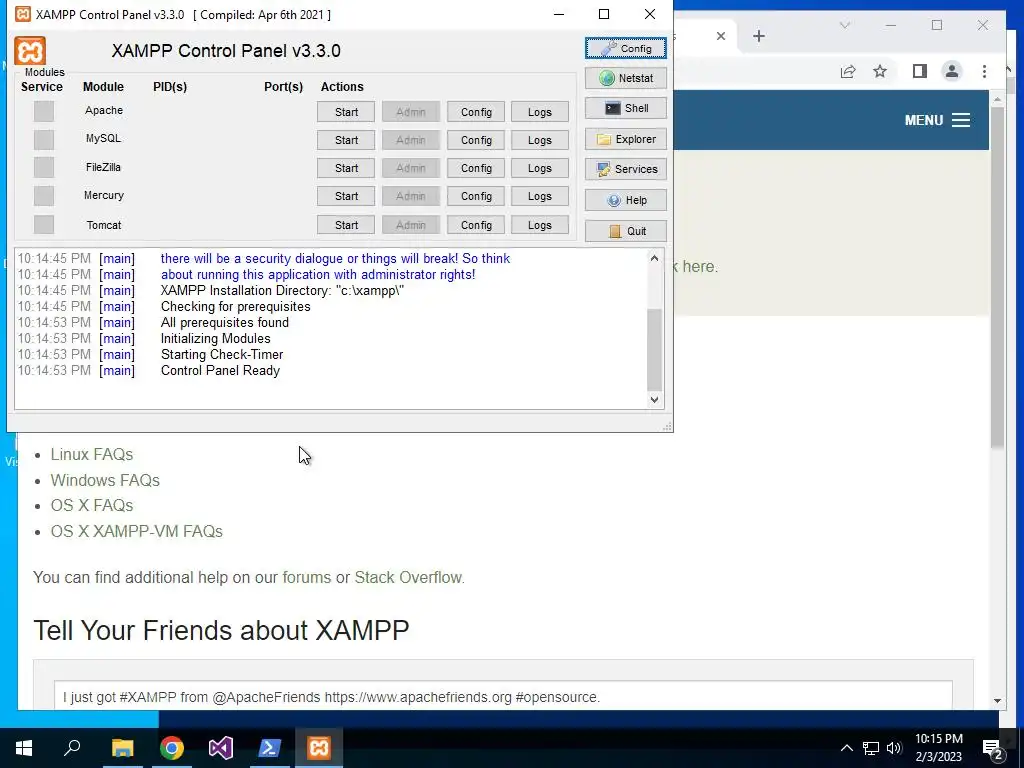
Task: Open the volume tray icon
Action: tap(894, 748)
